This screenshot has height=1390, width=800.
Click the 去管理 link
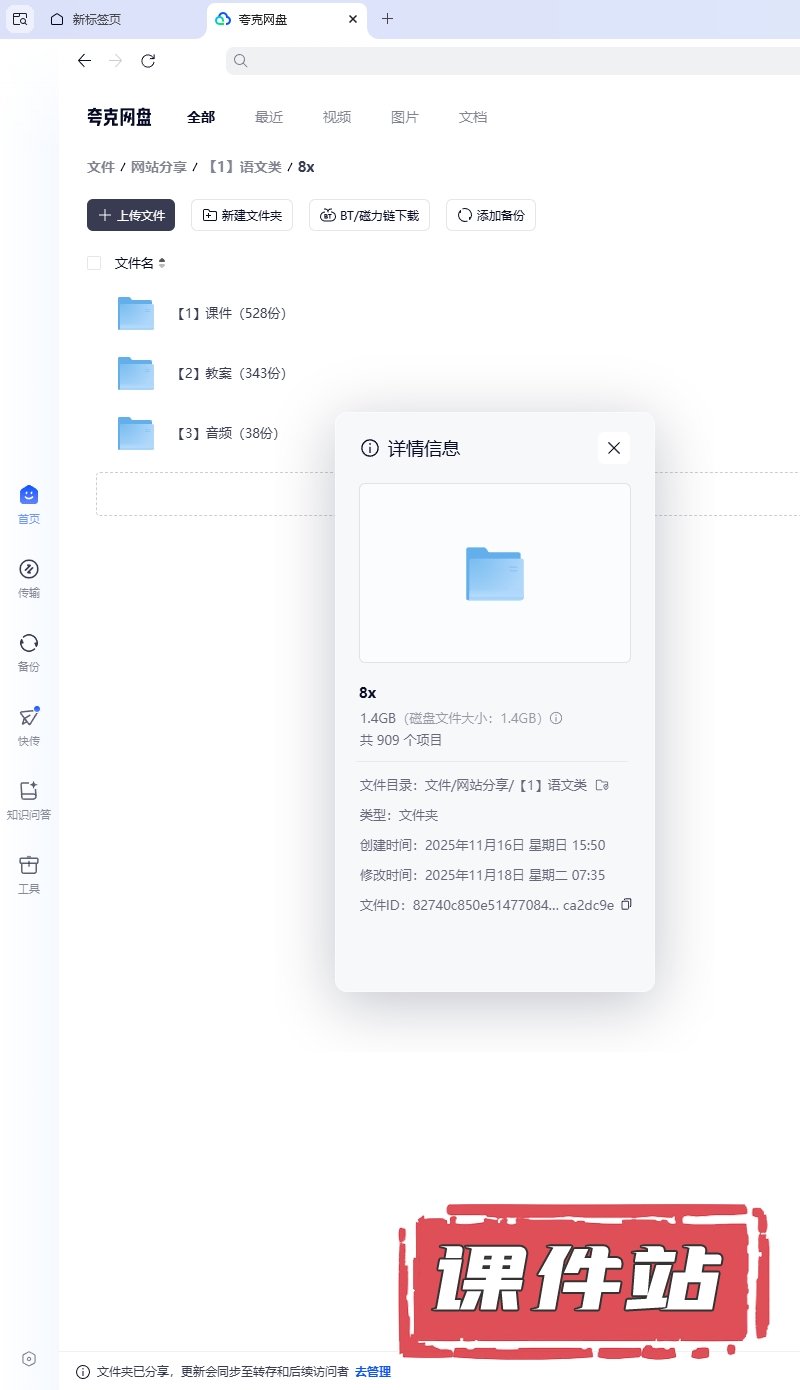tap(373, 1371)
